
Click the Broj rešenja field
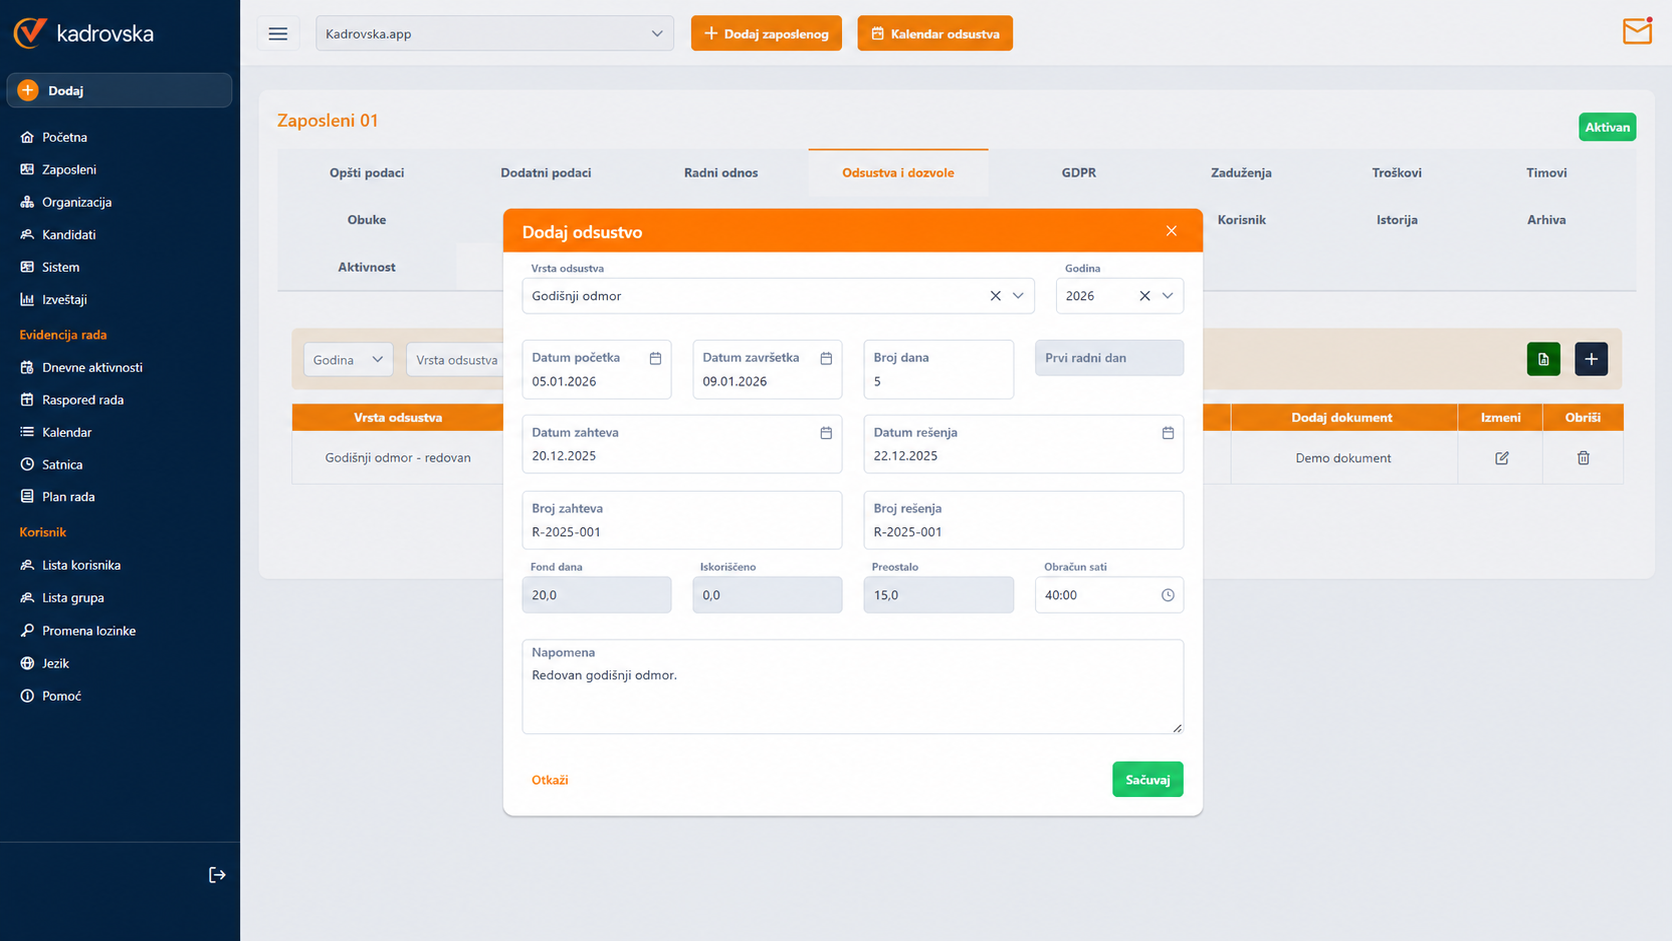tap(1024, 520)
